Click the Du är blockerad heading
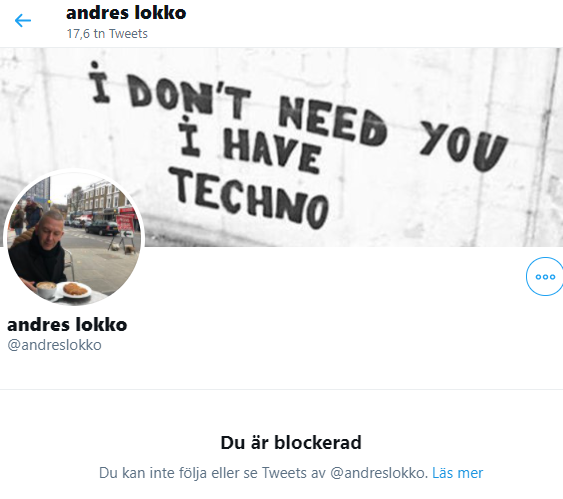 pos(291,442)
